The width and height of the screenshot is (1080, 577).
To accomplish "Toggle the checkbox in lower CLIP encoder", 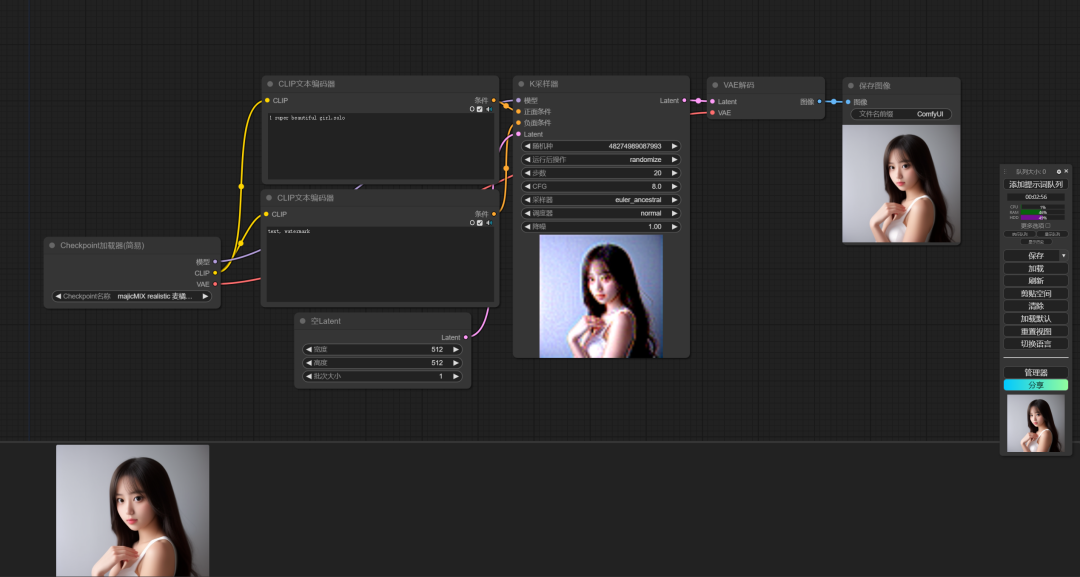I will pos(480,222).
